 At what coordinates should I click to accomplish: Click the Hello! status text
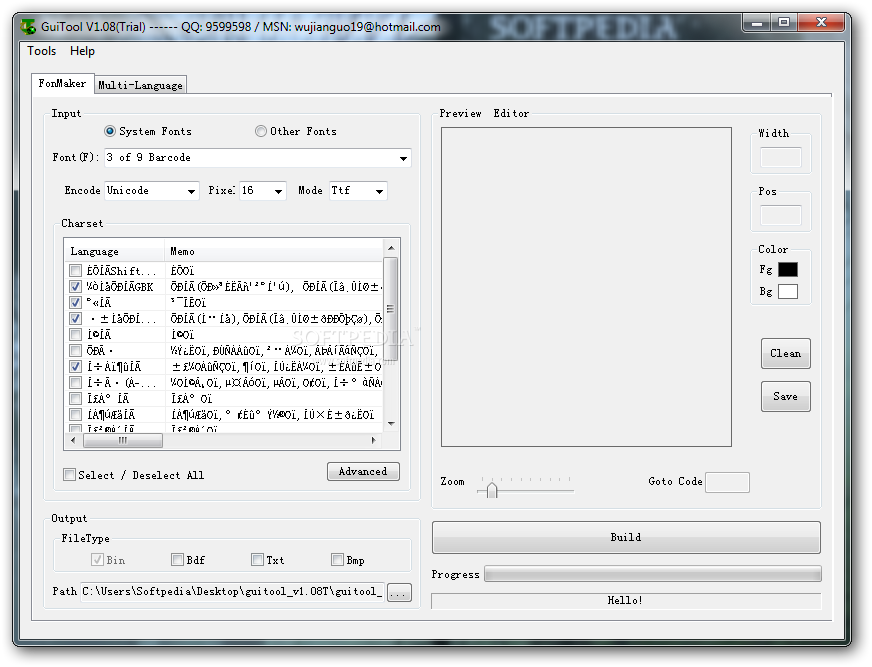click(625, 601)
